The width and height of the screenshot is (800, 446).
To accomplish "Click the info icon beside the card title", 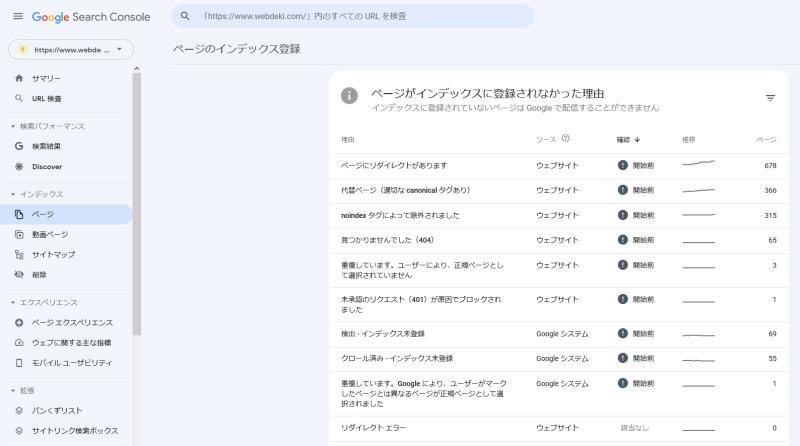I will [x=349, y=95].
